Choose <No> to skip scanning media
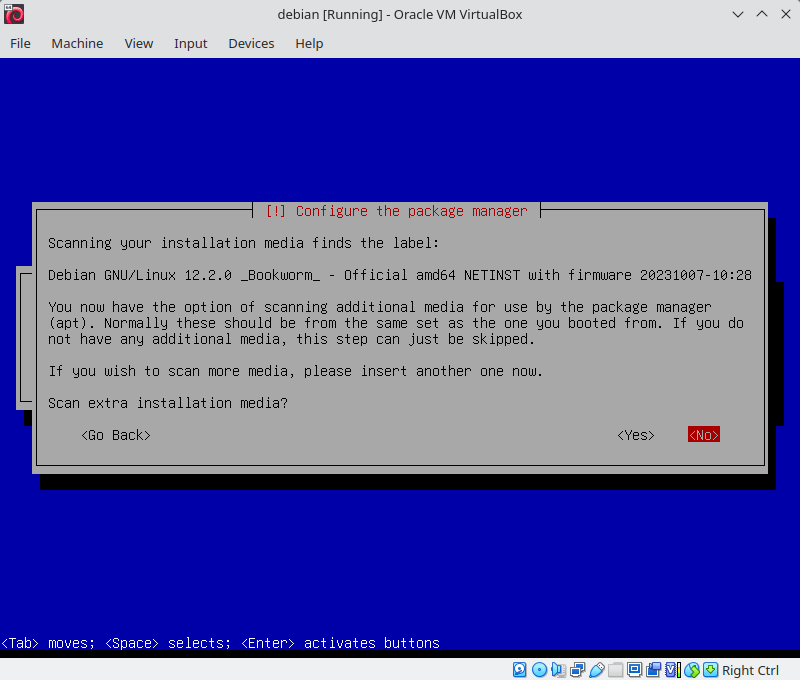800x680 pixels. pos(704,435)
